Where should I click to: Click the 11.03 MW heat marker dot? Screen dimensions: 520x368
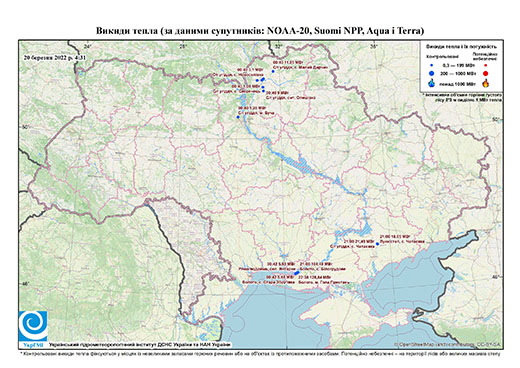(x=273, y=71)
